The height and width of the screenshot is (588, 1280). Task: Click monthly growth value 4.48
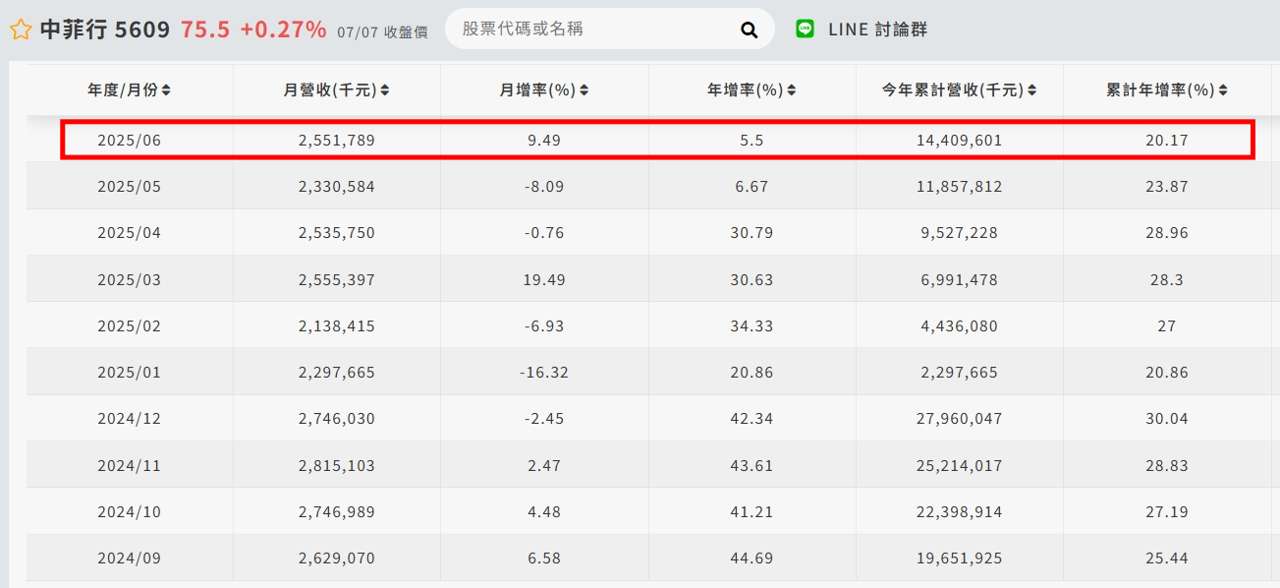pos(544,512)
